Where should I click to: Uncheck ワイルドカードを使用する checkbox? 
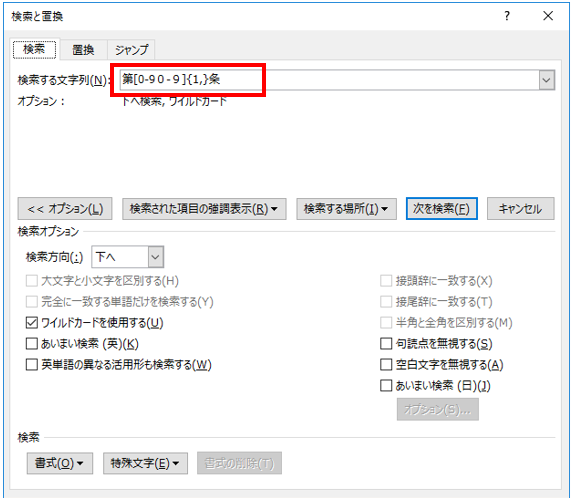point(32,323)
